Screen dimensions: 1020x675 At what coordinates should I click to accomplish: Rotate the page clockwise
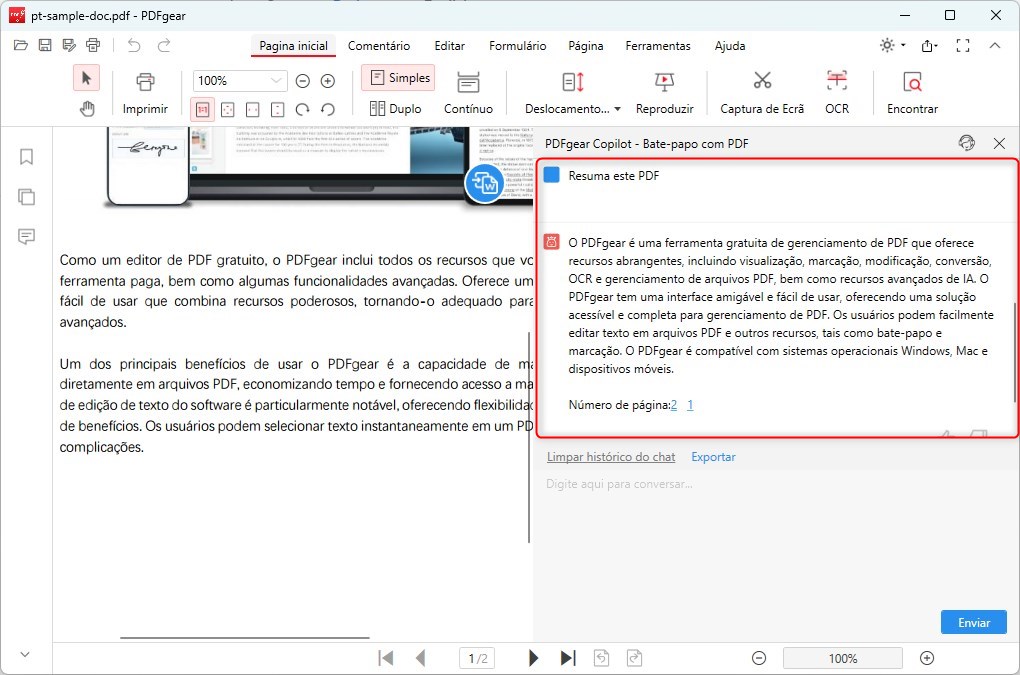(302, 109)
